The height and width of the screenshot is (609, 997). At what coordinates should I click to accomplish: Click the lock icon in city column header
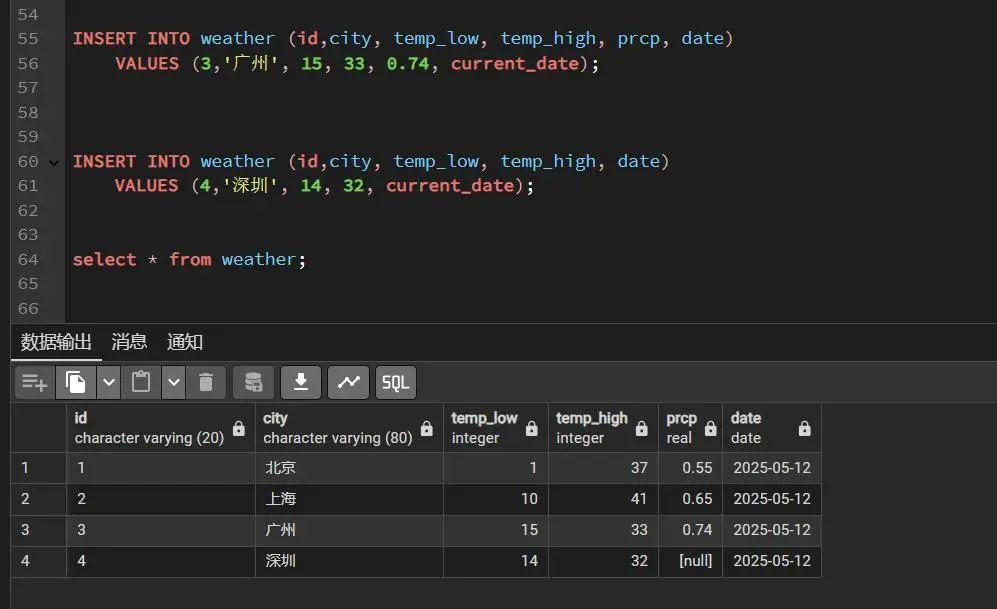[427, 428]
